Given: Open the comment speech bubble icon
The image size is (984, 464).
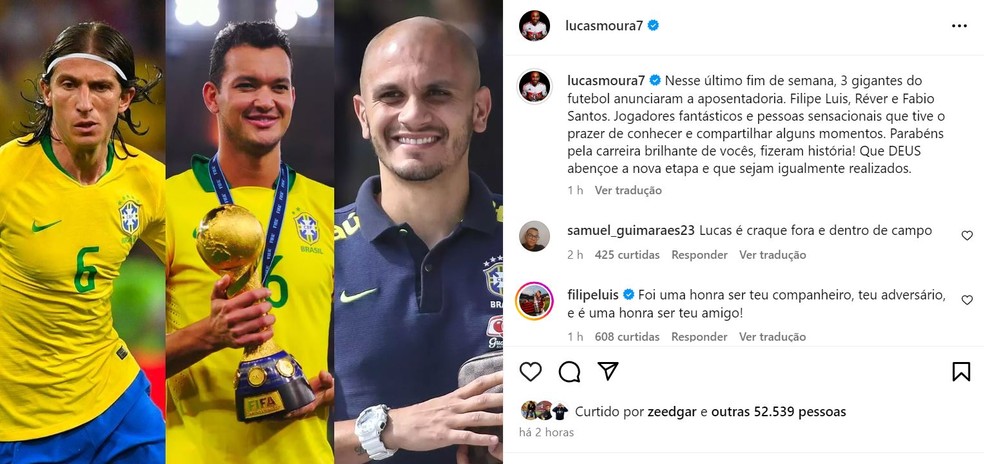Looking at the screenshot, I should (x=569, y=372).
